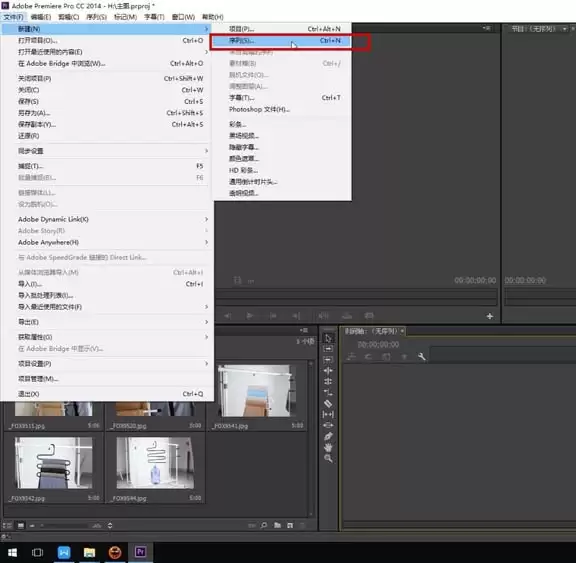Open sort icons stepper in project panel
The height and width of the screenshot is (563, 576).
click(x=110, y=526)
